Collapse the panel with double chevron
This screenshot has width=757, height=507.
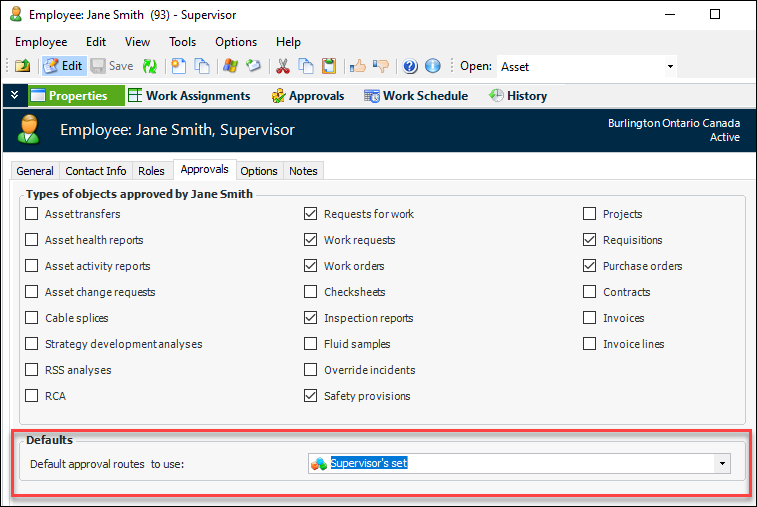[x=14, y=96]
